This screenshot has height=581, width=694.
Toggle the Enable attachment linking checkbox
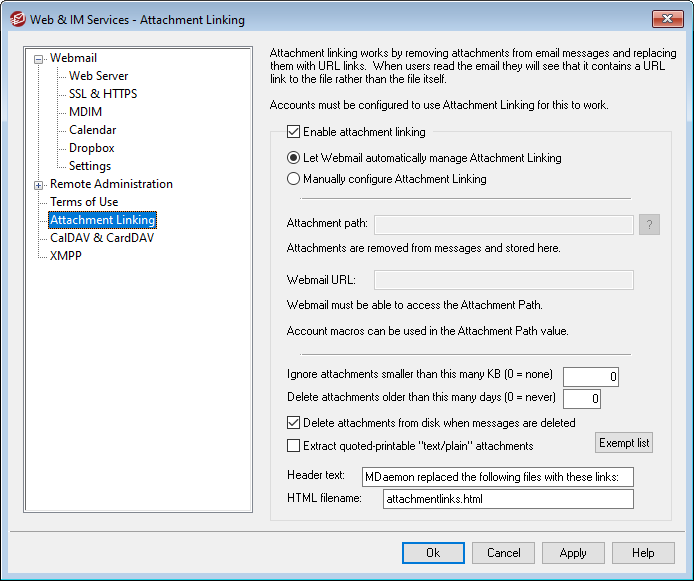click(293, 131)
